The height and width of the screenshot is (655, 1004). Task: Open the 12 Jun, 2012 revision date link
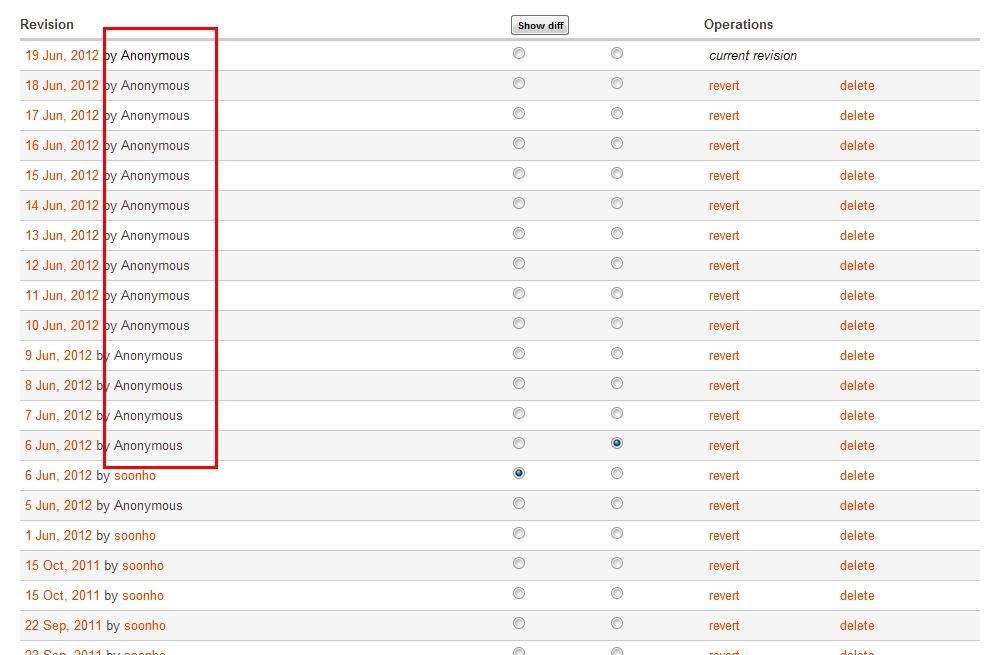62,266
